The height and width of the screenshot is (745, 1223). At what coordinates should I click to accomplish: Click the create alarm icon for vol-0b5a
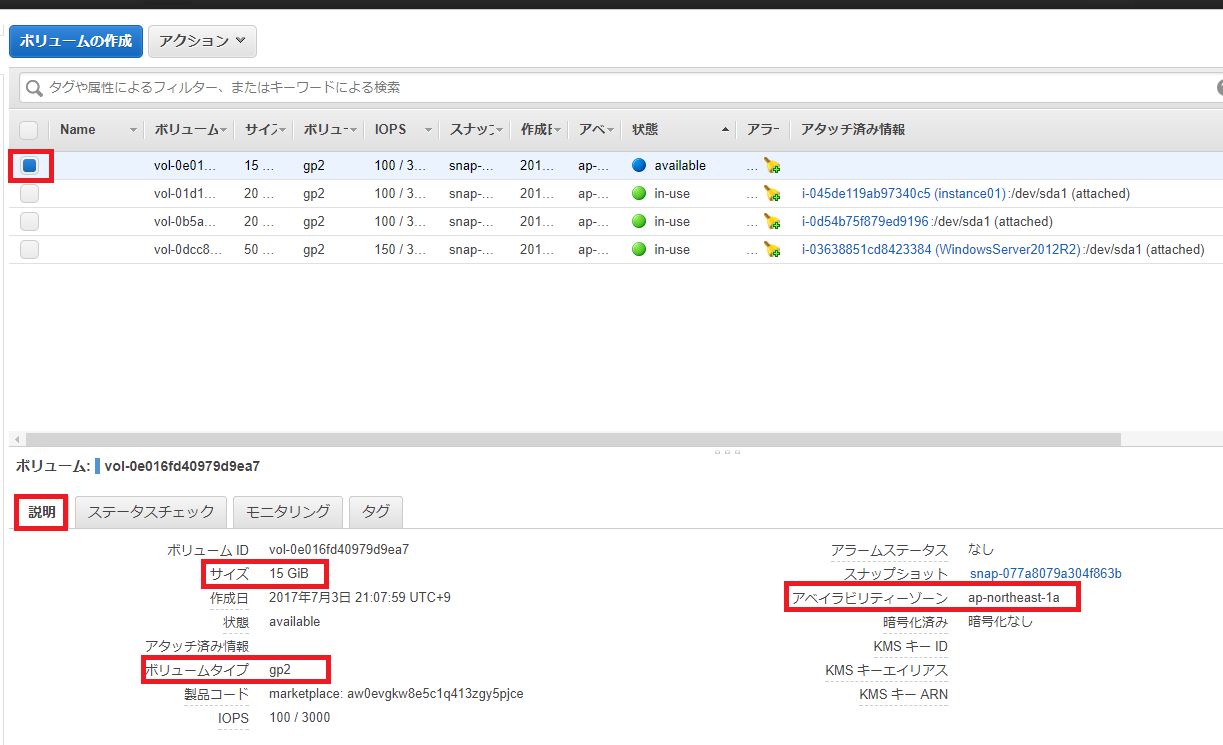coord(771,222)
